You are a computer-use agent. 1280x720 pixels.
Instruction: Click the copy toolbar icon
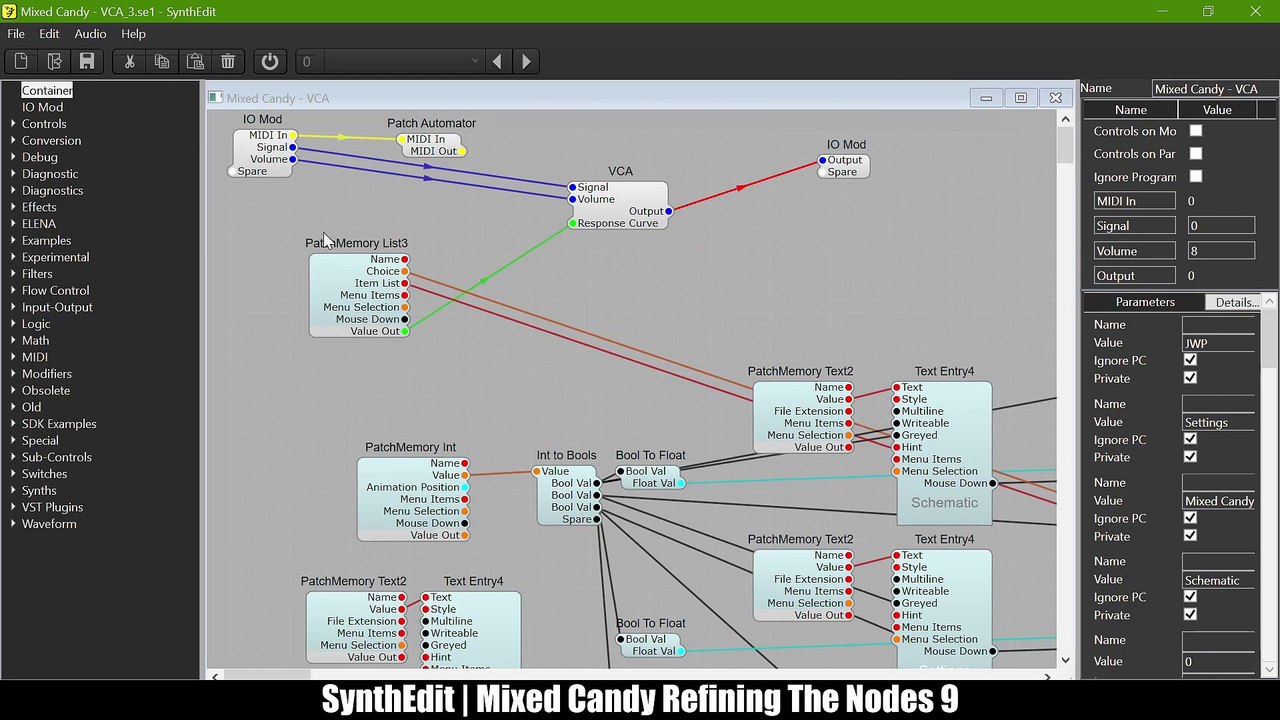pos(162,61)
